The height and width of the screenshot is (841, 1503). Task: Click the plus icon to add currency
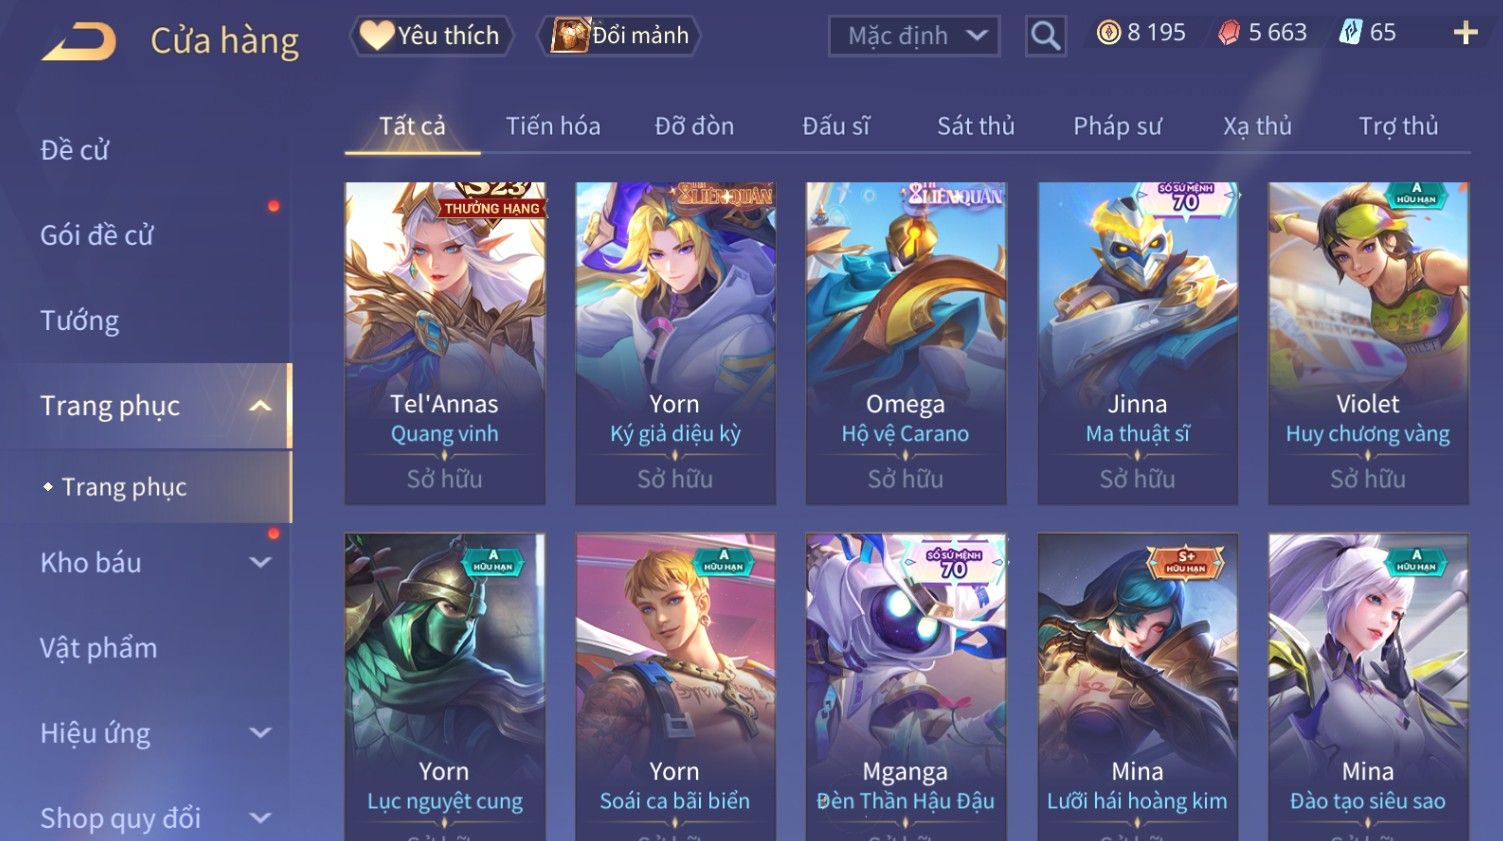pyautogui.click(x=1465, y=33)
